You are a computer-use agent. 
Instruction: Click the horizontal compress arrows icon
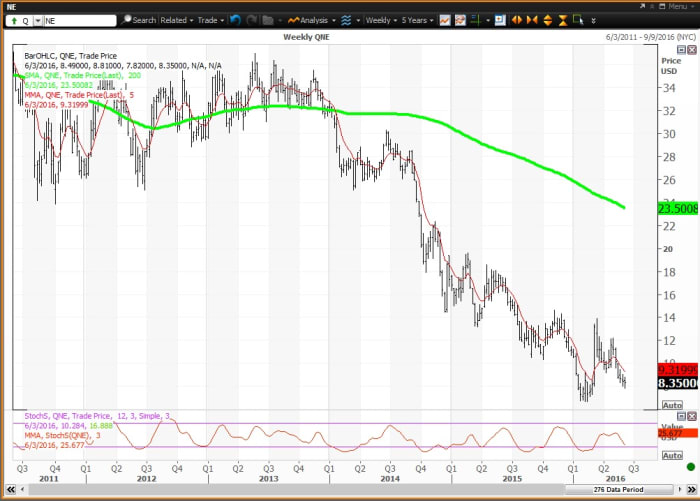(x=533, y=19)
